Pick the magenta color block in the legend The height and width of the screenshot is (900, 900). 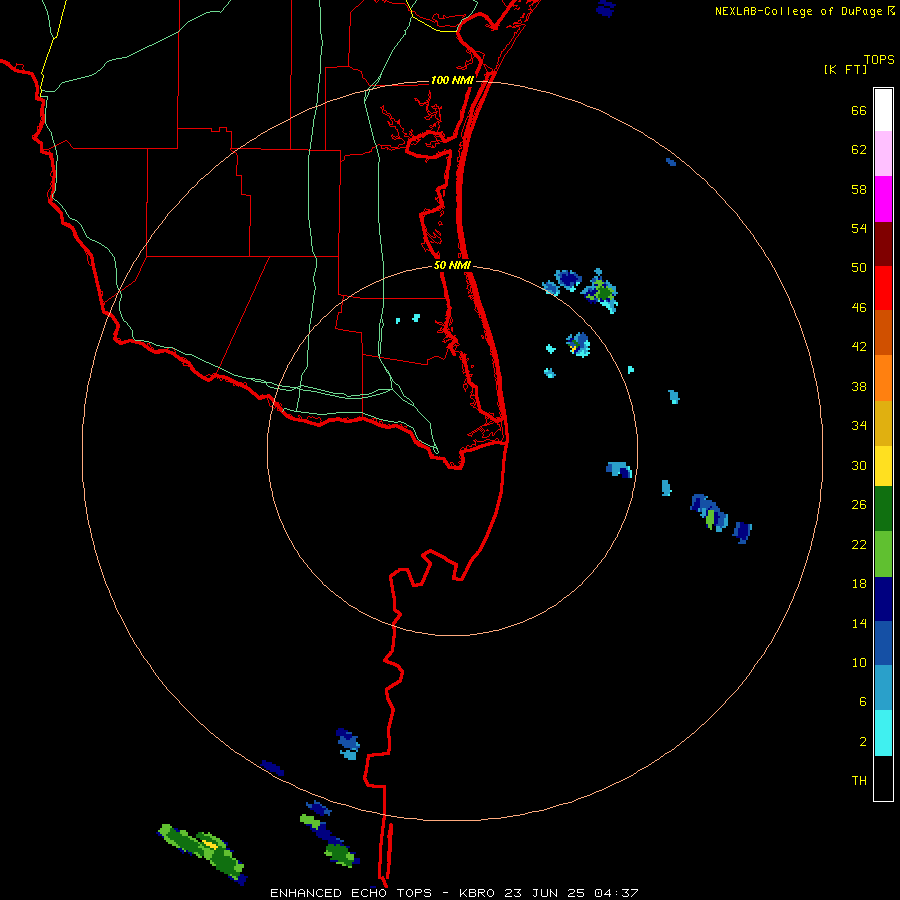point(883,199)
